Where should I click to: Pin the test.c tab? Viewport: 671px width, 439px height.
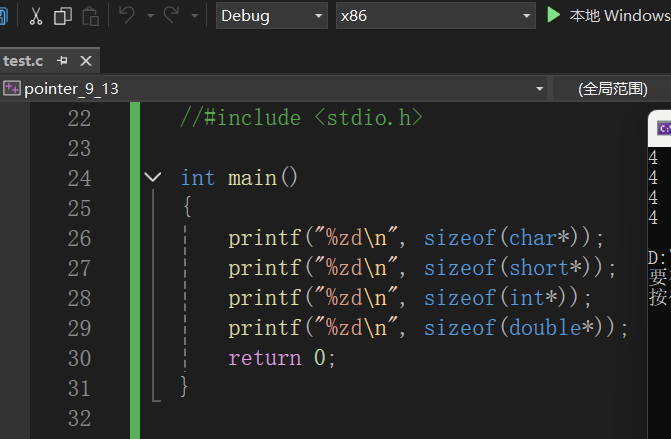coord(62,61)
